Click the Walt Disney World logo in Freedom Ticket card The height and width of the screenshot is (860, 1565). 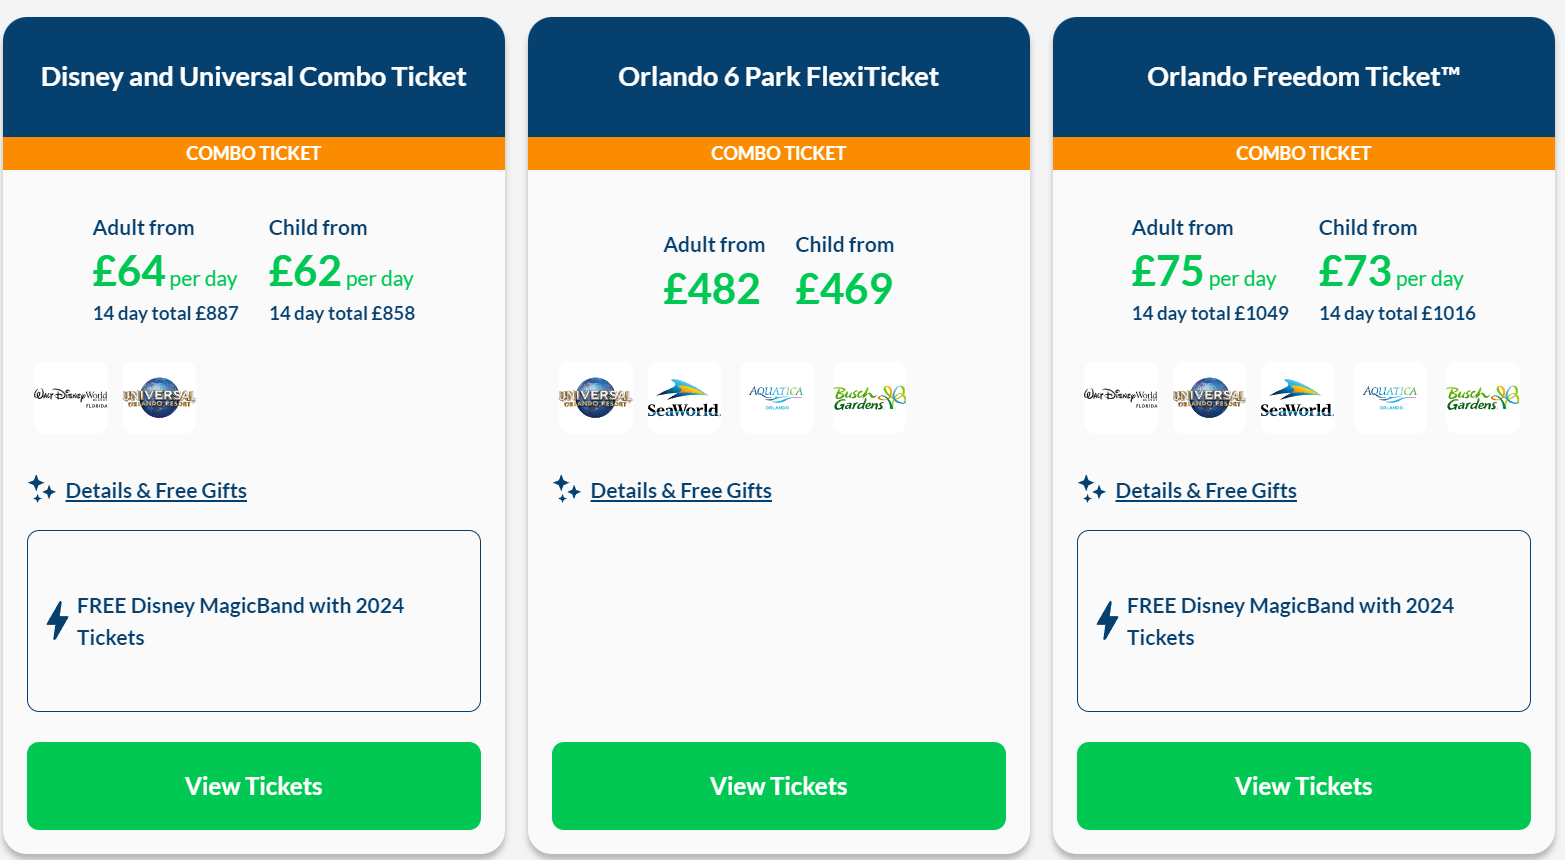click(1121, 397)
